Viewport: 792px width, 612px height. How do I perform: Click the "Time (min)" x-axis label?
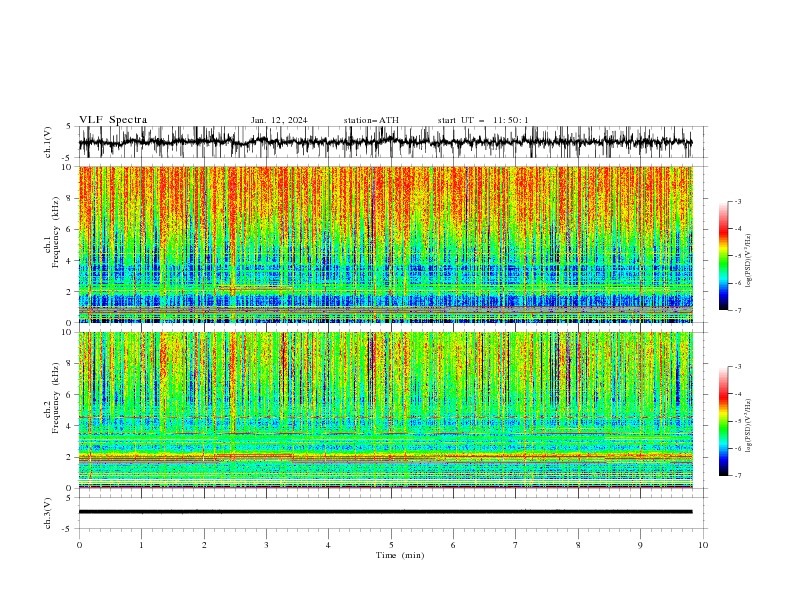pyautogui.click(x=400, y=555)
